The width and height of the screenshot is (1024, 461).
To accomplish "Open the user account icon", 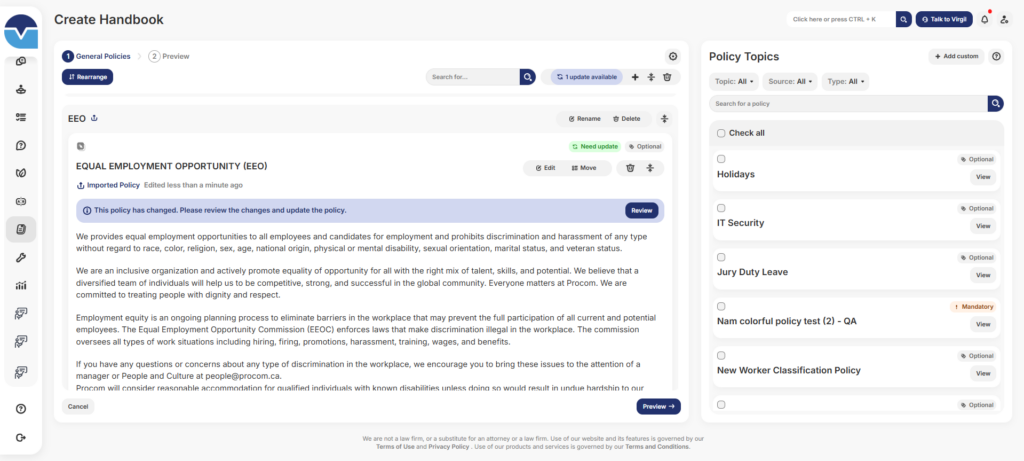I will (x=1003, y=19).
